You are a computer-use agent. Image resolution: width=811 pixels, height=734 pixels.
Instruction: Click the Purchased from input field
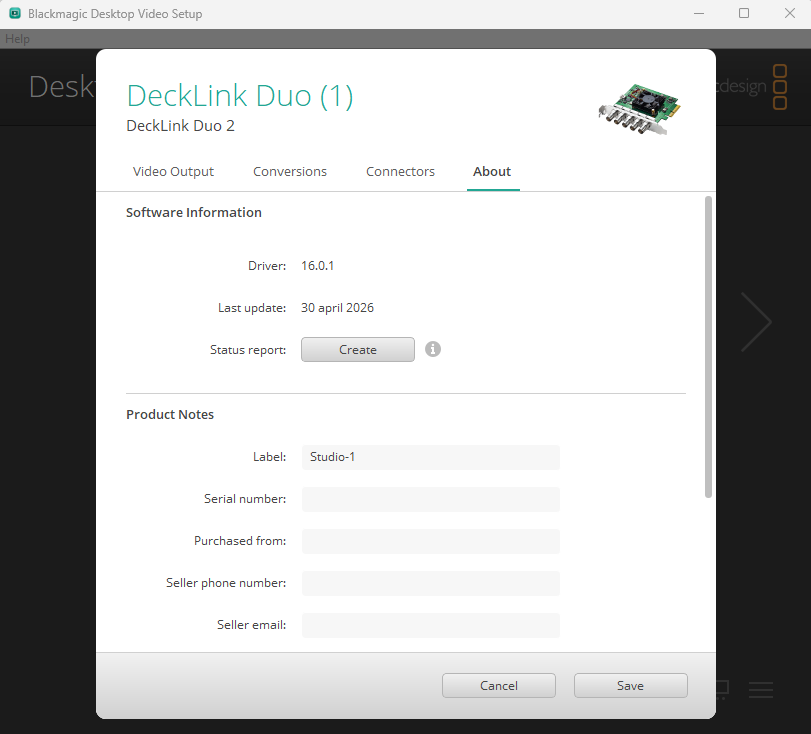431,541
